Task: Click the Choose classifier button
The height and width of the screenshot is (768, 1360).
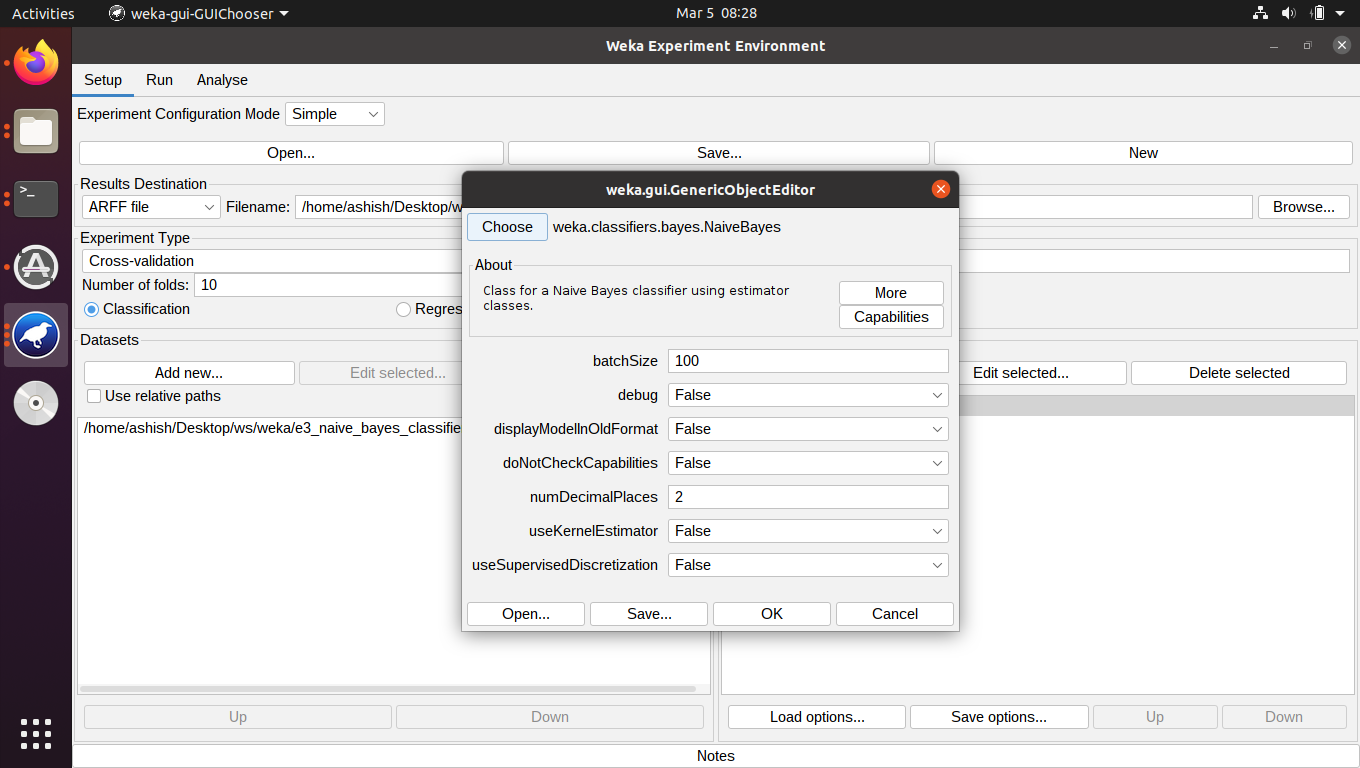Action: click(507, 227)
